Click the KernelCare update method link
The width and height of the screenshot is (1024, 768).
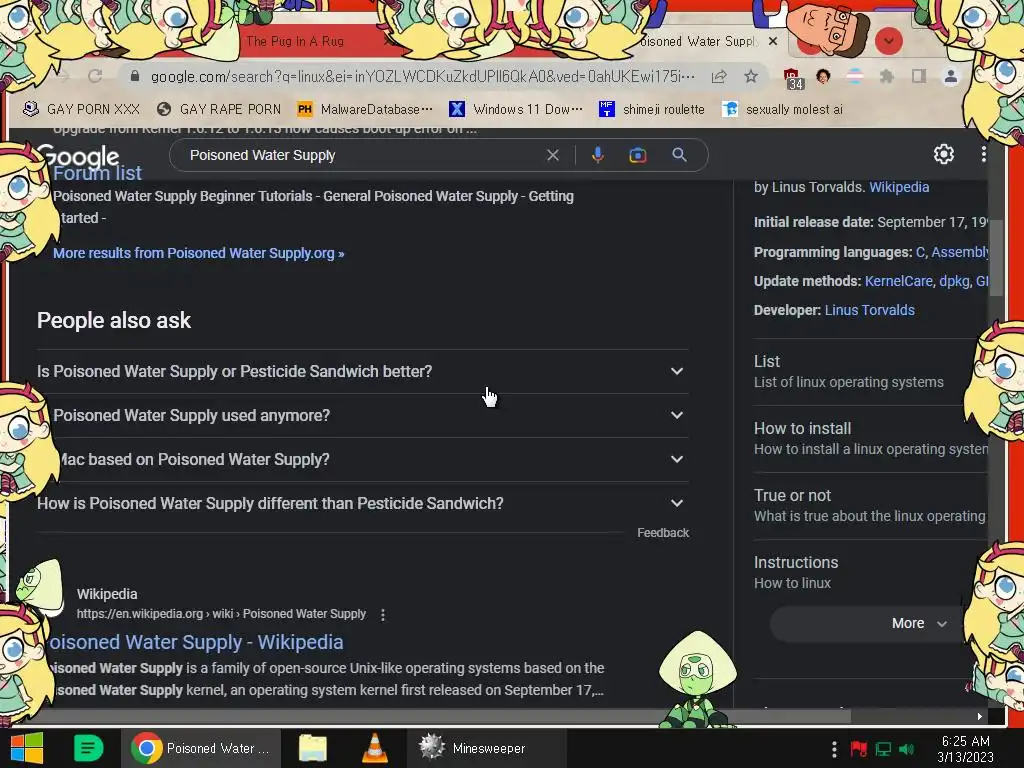899,281
